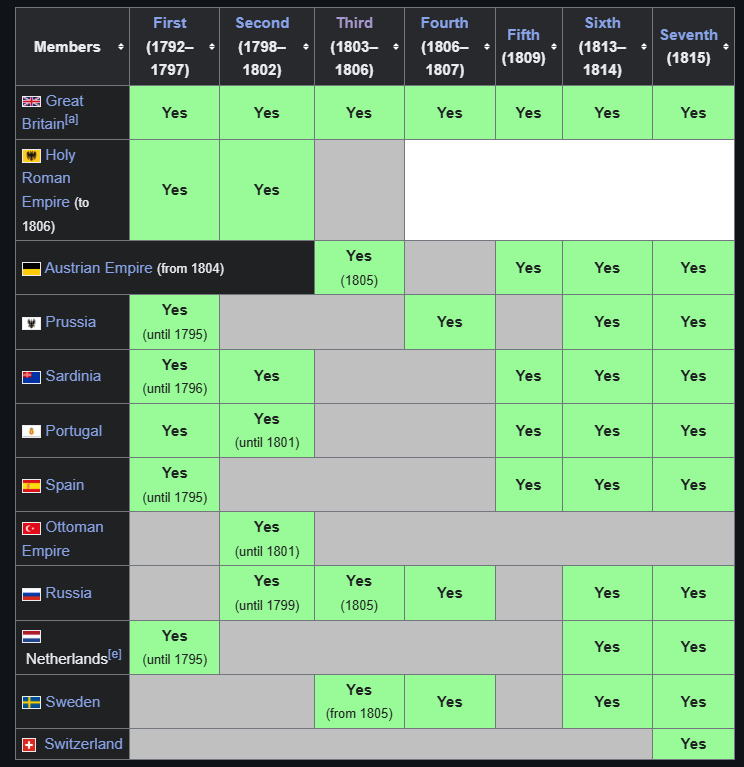Click Sardinia's 'Yes (until 1796)' cell
This screenshot has width=744, height=767.
tap(175, 376)
